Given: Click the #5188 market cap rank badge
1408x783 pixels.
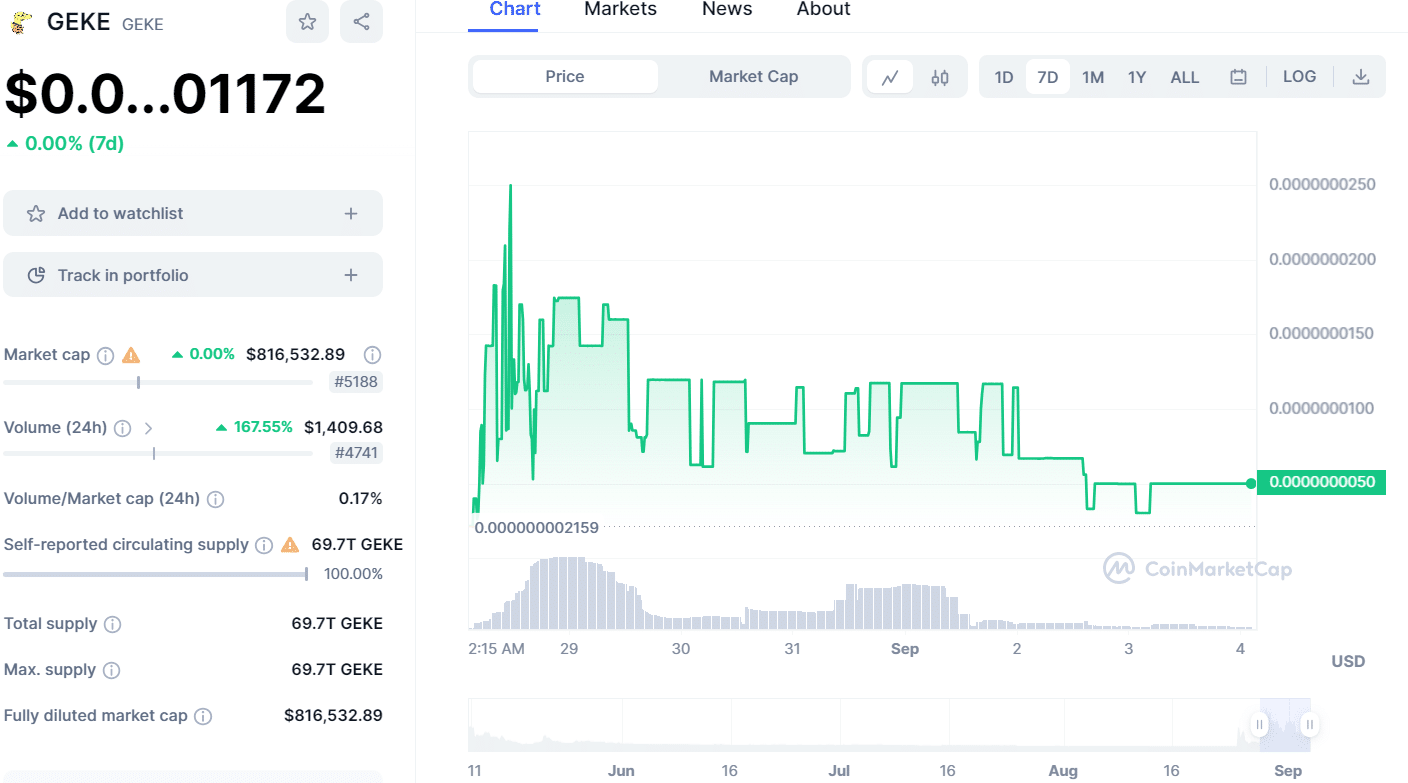Looking at the screenshot, I should (x=356, y=382).
